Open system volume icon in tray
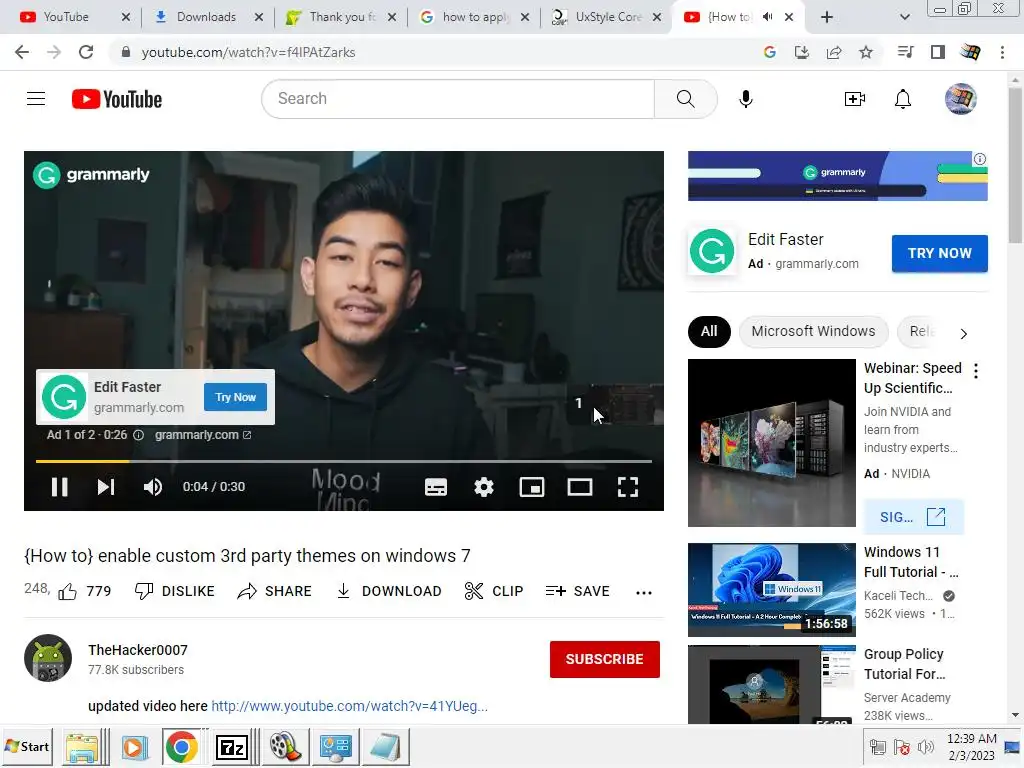1024x768 pixels. click(926, 747)
